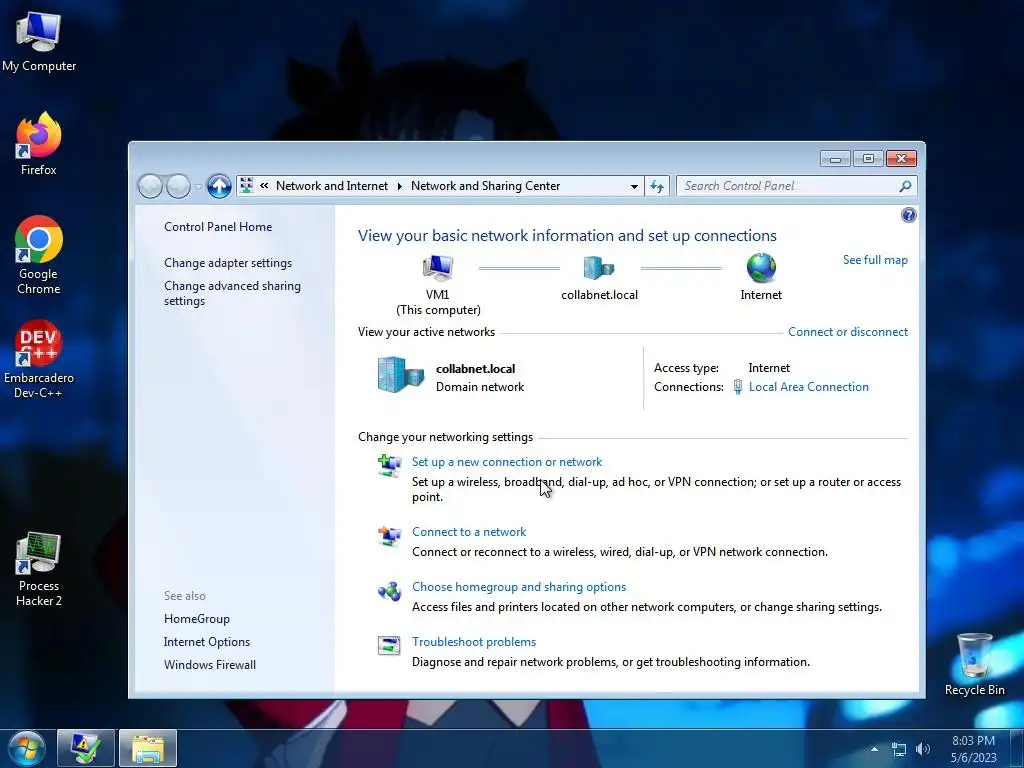Open address bar history dropdown
1024x768 pixels.
634,186
